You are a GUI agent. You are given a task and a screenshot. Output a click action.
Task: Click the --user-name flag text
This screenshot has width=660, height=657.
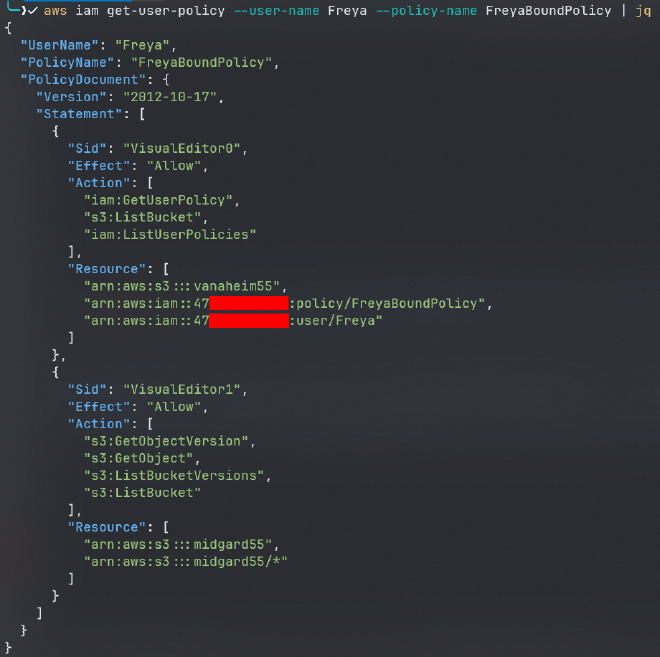tap(277, 11)
